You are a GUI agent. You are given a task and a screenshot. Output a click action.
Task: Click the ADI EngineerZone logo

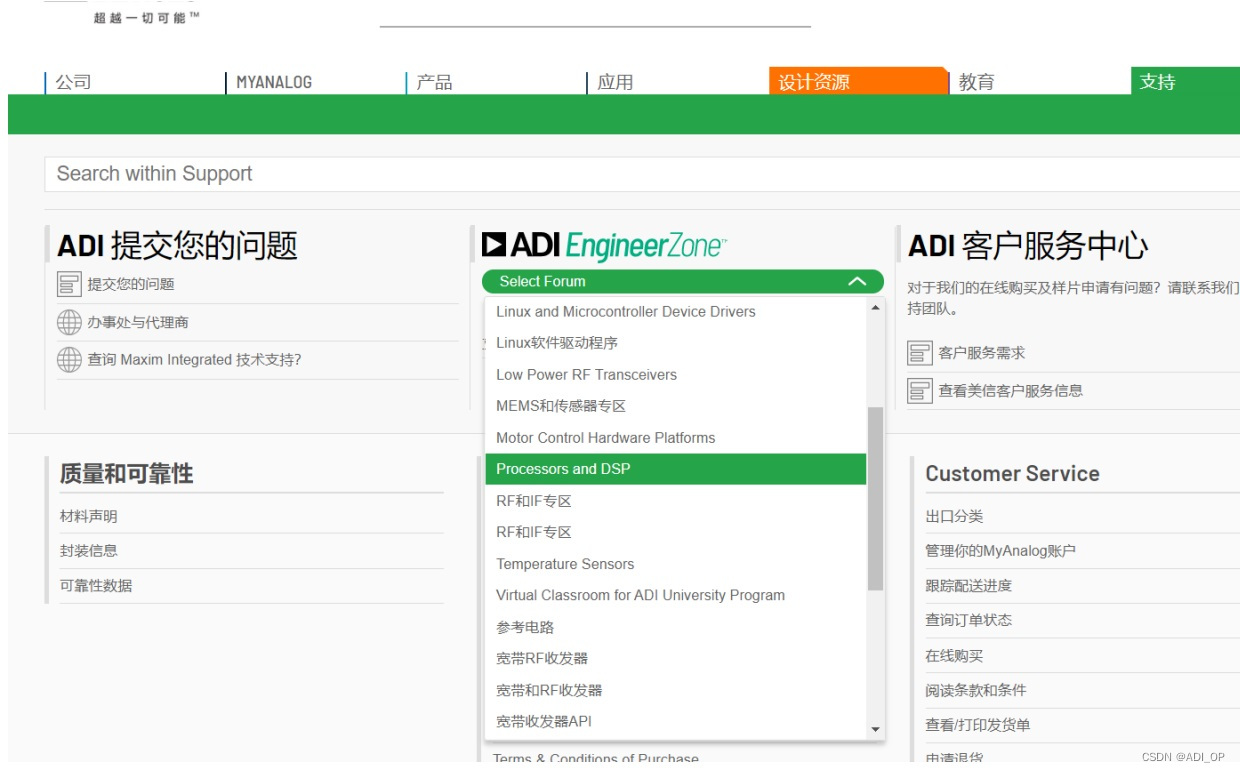tap(604, 245)
